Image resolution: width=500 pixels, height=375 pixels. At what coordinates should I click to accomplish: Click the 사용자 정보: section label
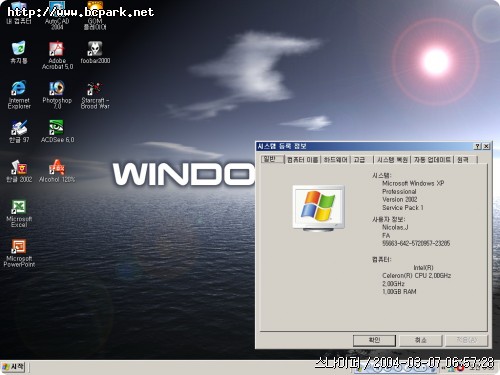[388, 219]
